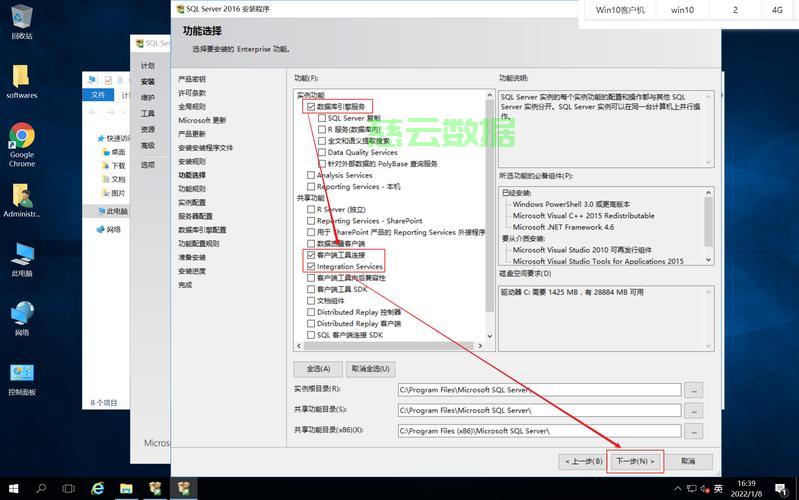Browse for the shared feature directory x86
799x500 pixels.
694,431
